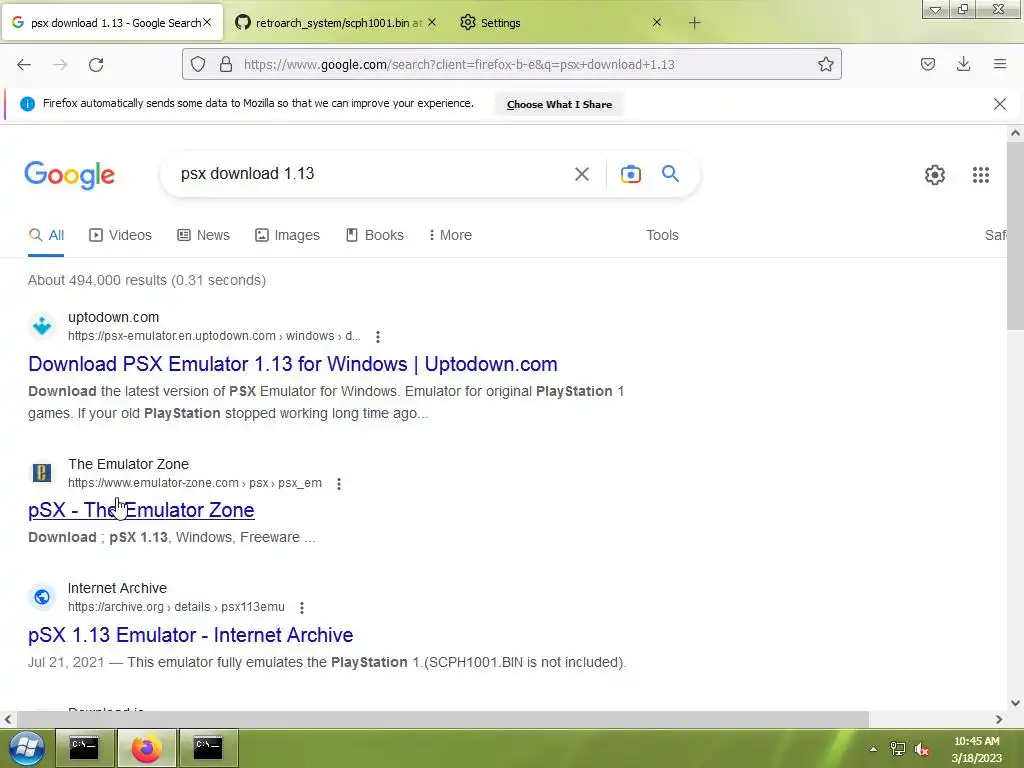Open the News search filter
Screen dimensions: 1024x768
point(203,235)
